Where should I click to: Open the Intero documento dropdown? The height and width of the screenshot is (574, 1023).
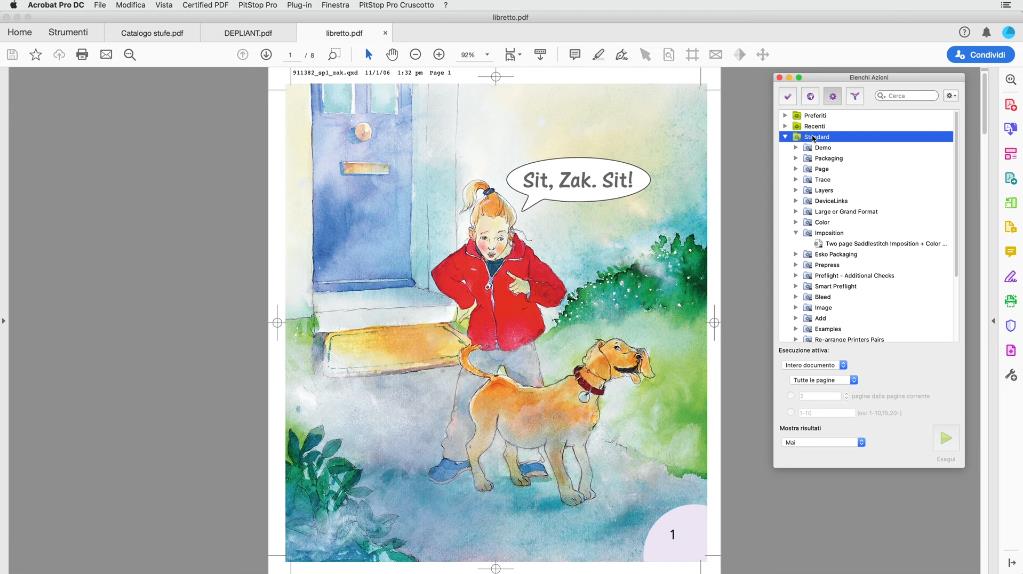[x=814, y=365]
